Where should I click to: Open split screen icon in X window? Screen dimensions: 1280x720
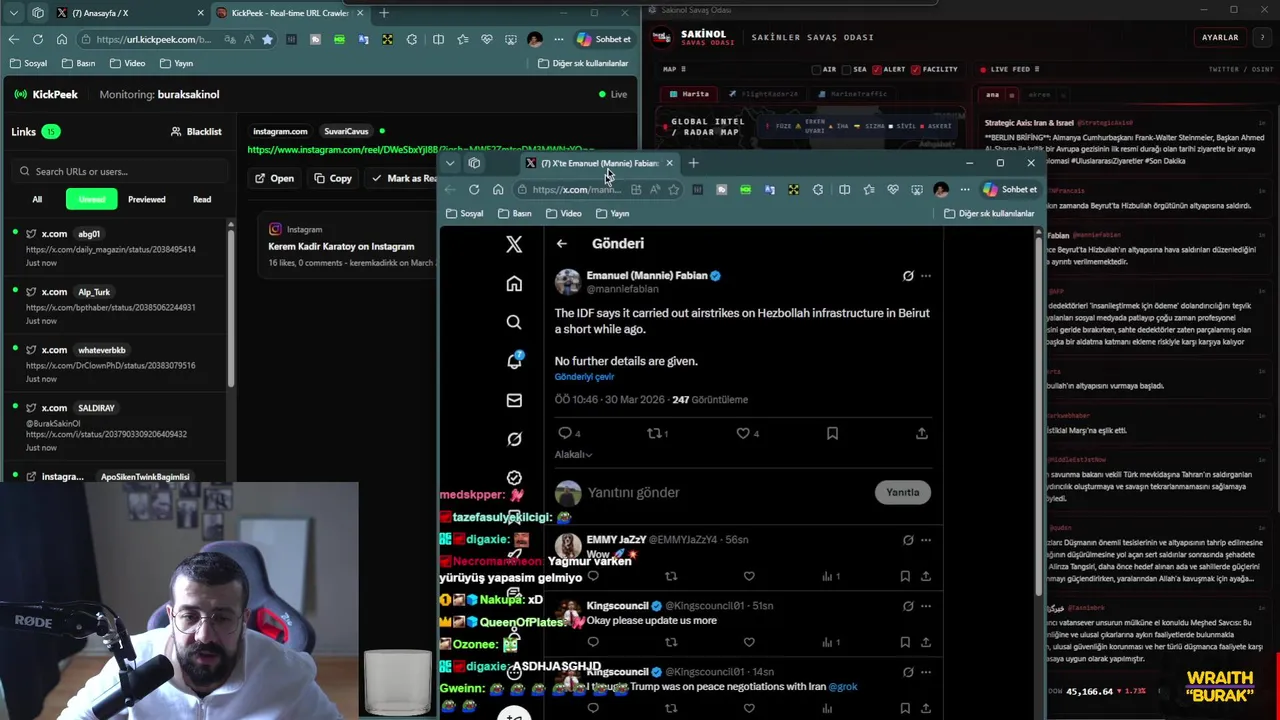844,190
